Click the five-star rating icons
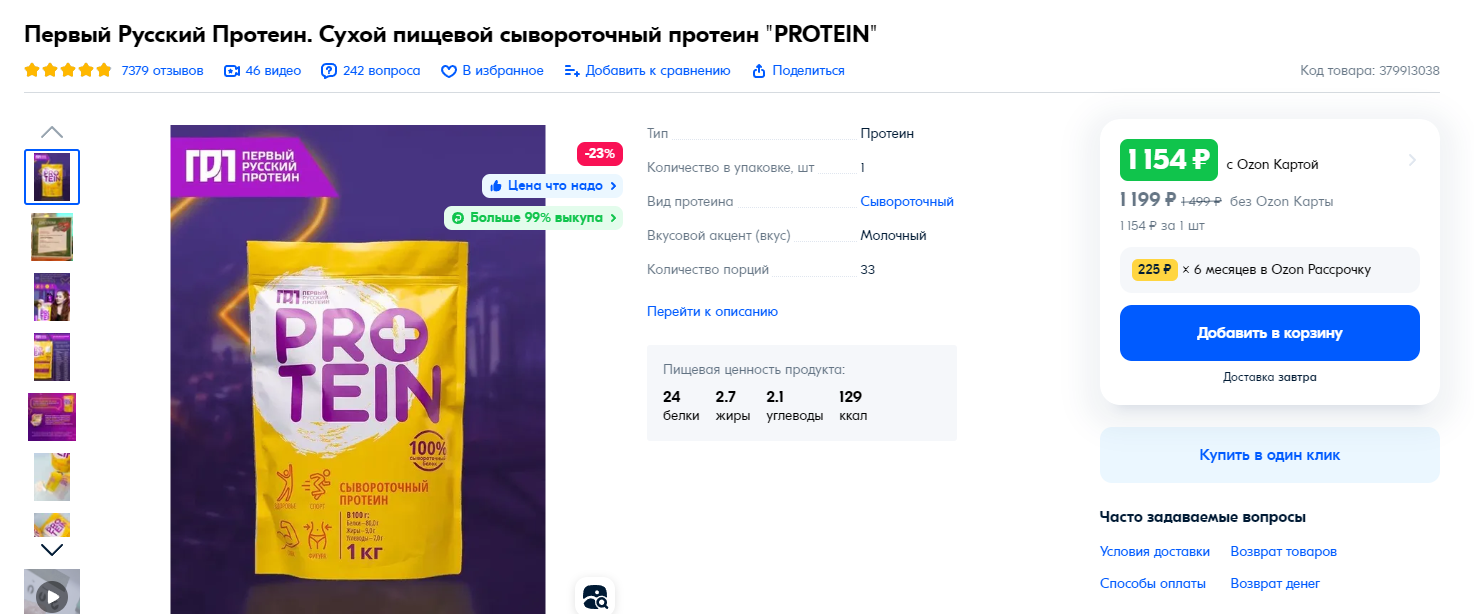 68,71
